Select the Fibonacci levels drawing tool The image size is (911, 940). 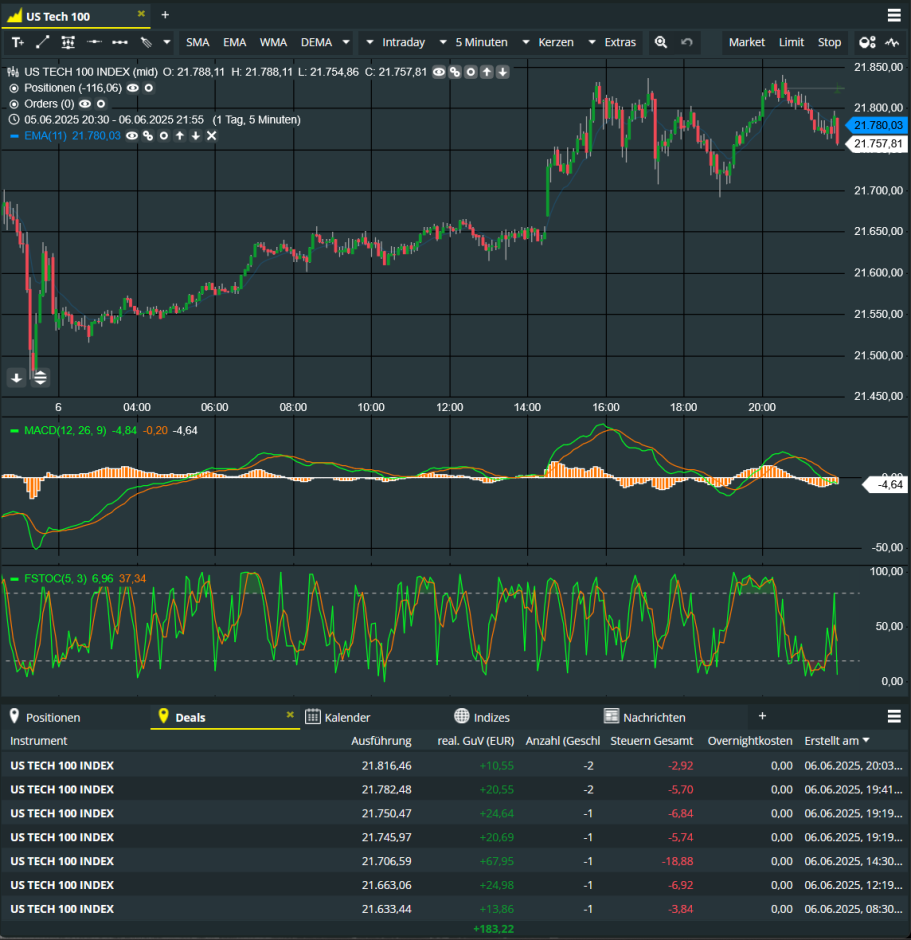tap(68, 43)
